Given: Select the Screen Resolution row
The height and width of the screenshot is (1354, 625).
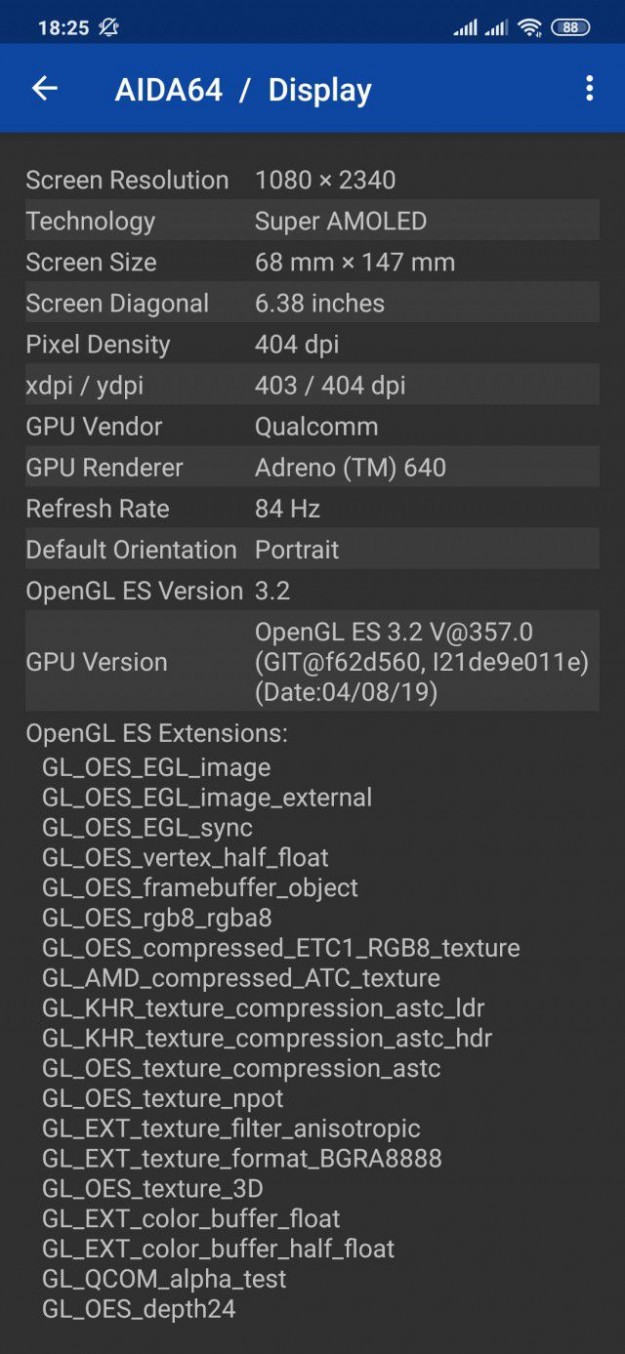Looking at the screenshot, I should 312,180.
